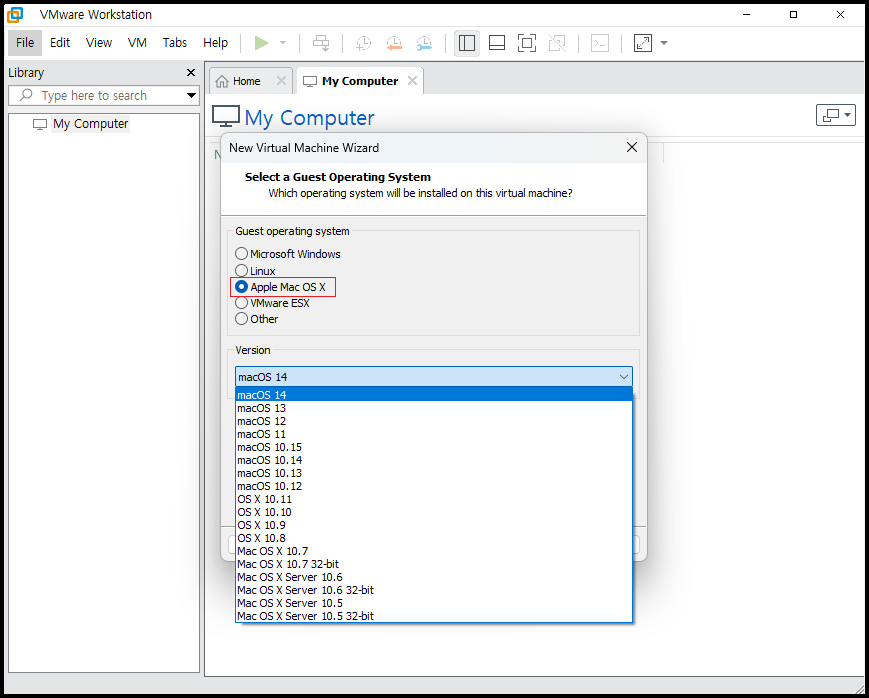Choose macOS 10.14 from the version list
869x698 pixels.
click(434, 460)
